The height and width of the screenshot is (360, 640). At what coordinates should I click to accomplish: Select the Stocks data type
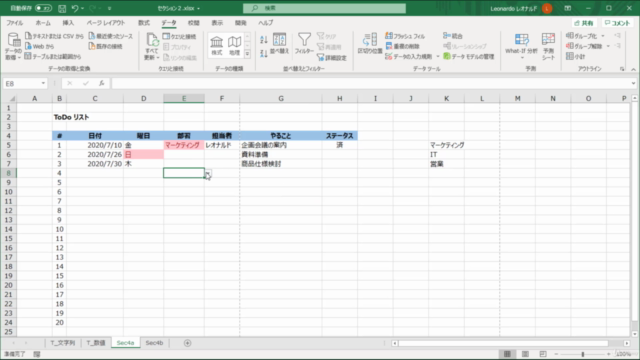pos(217,45)
